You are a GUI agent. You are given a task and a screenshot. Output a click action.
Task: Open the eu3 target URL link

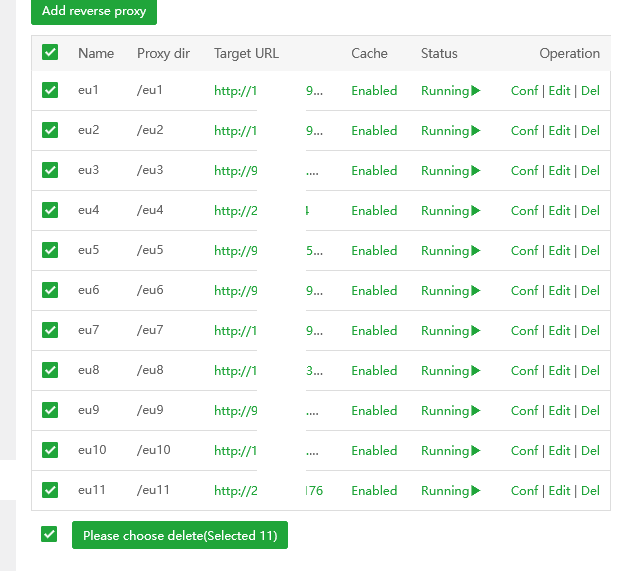point(235,171)
